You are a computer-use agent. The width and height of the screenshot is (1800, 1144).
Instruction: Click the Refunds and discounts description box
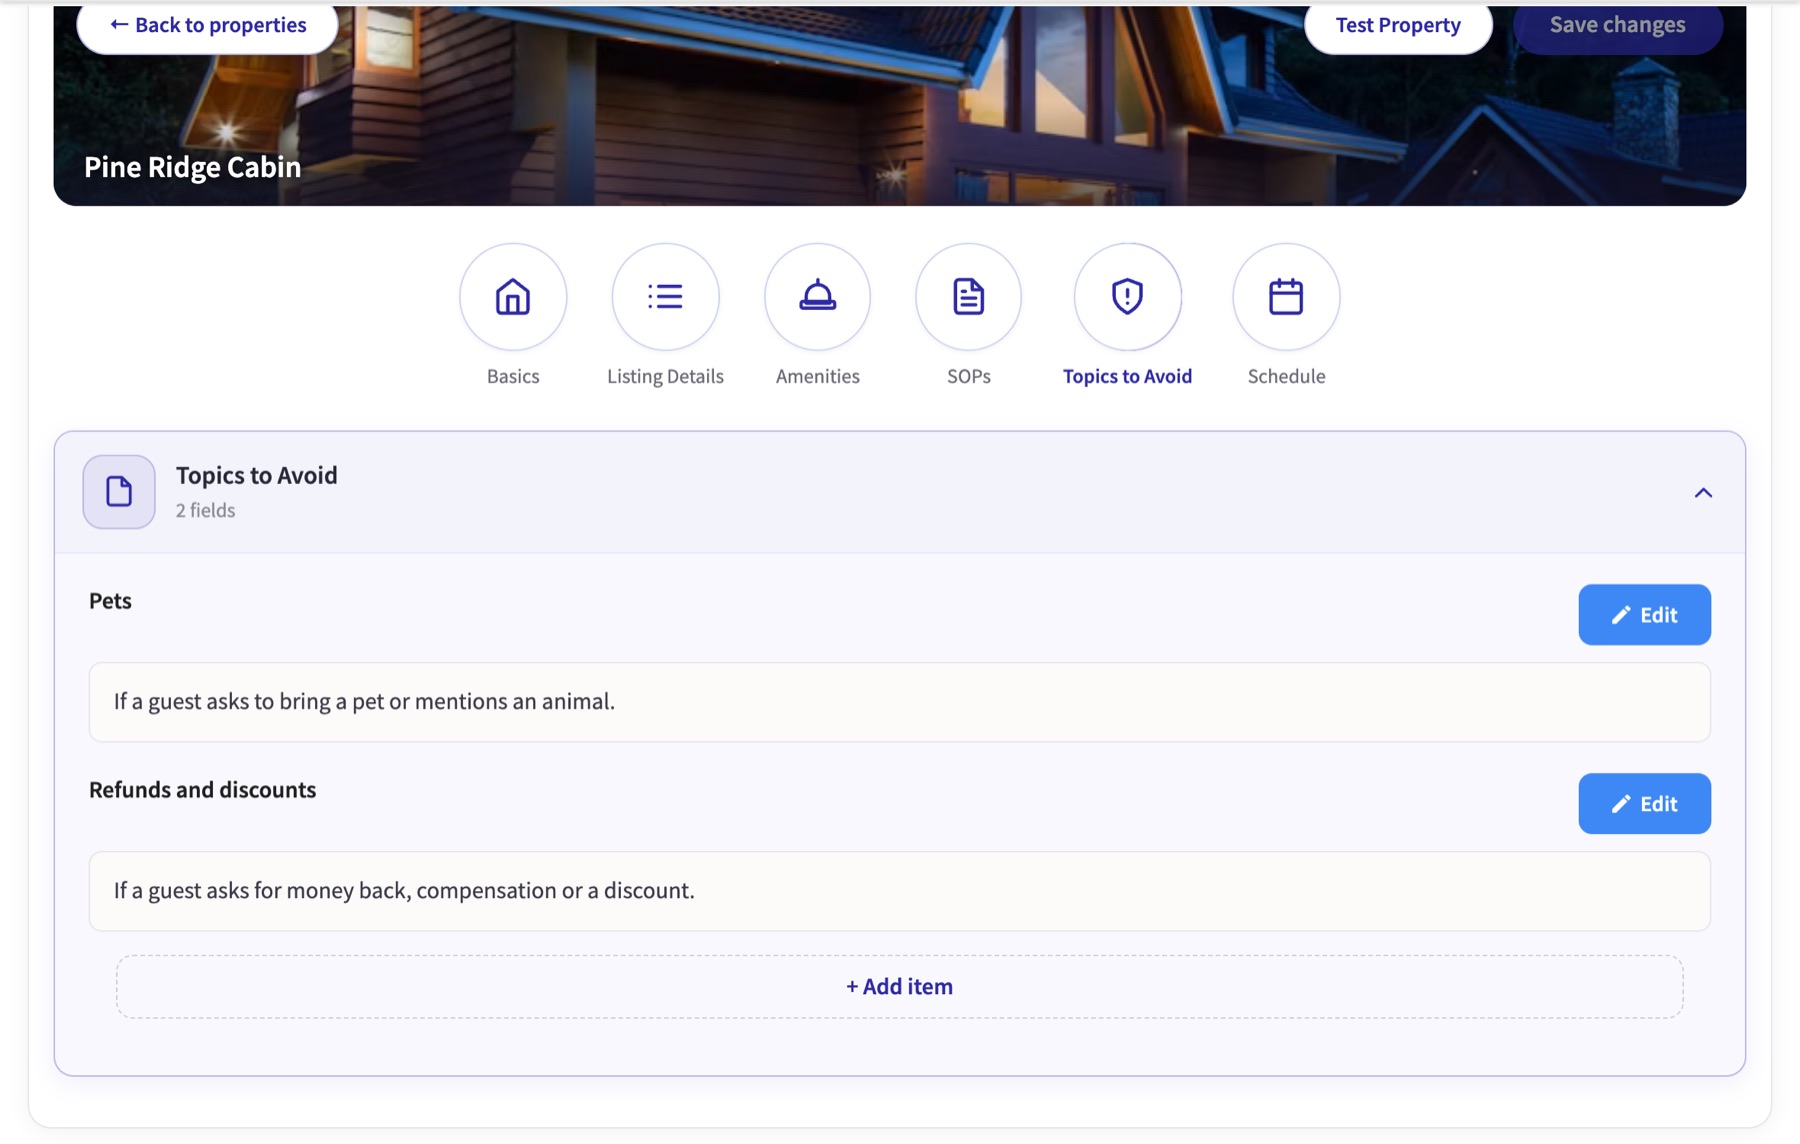click(x=900, y=891)
